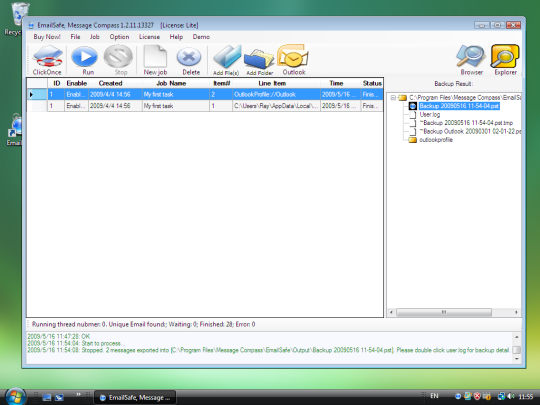The height and width of the screenshot is (405, 540).
Task: Click the log panel scroll down arrow
Action: 517,359
